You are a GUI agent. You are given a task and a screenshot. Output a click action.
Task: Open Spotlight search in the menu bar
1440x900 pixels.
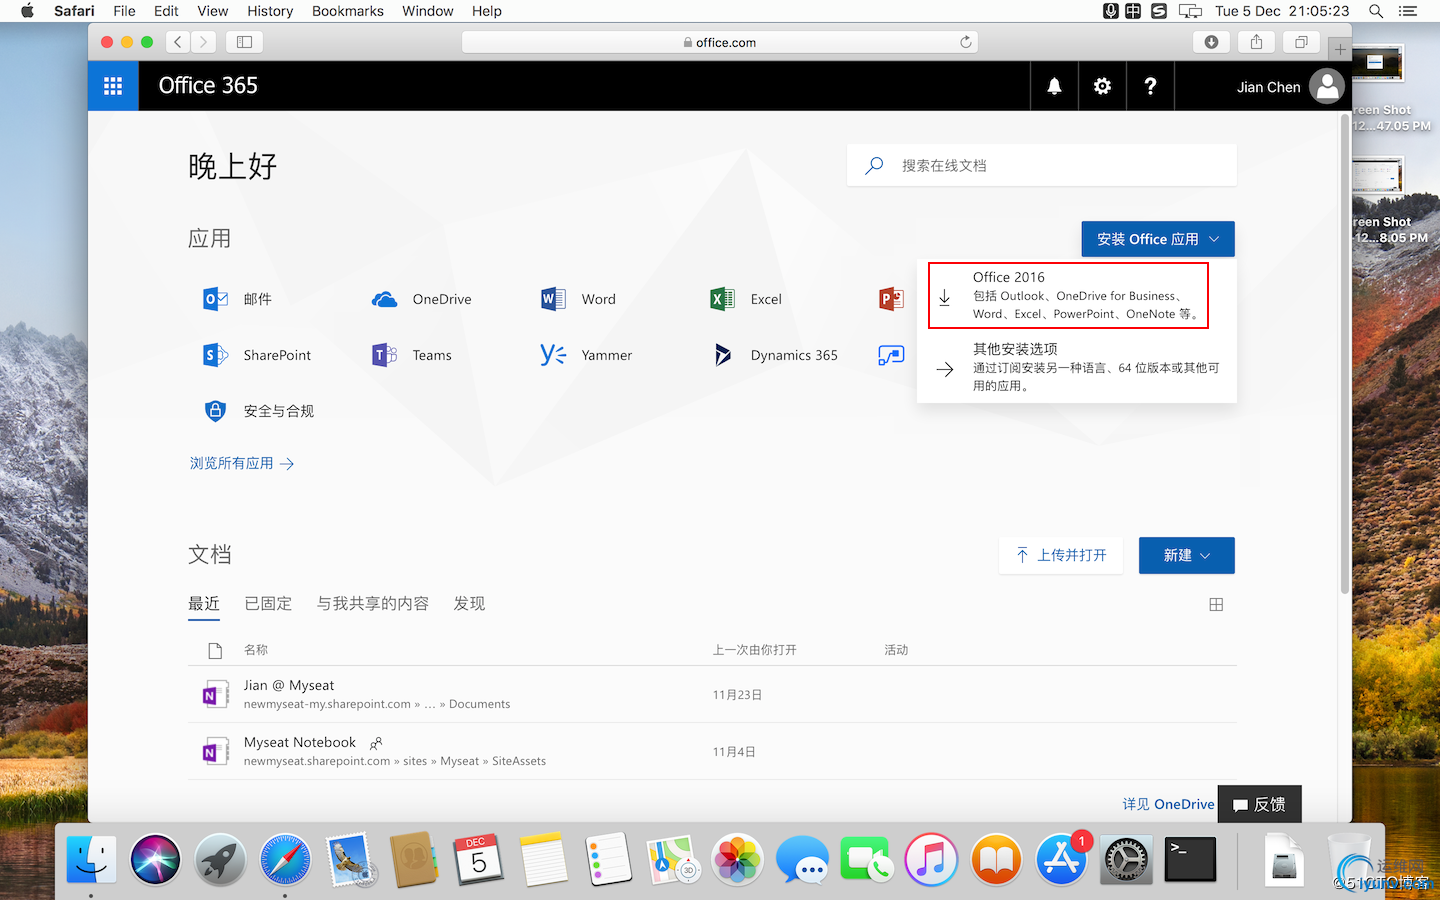[1376, 11]
